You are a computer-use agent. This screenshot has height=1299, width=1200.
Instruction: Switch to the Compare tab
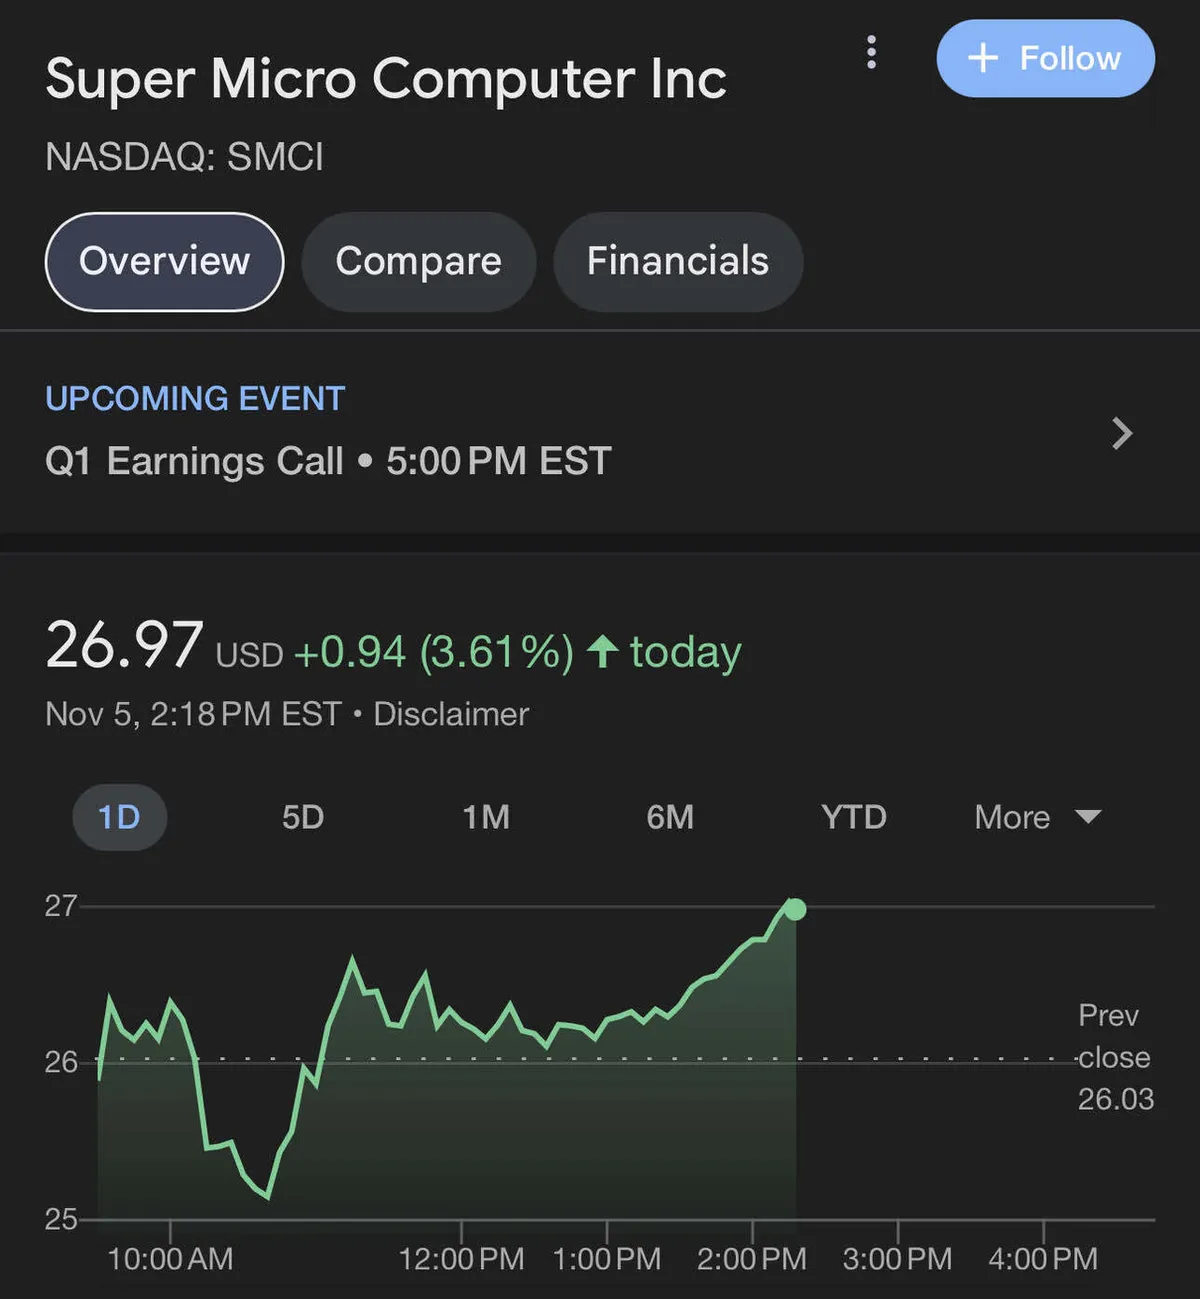(418, 261)
